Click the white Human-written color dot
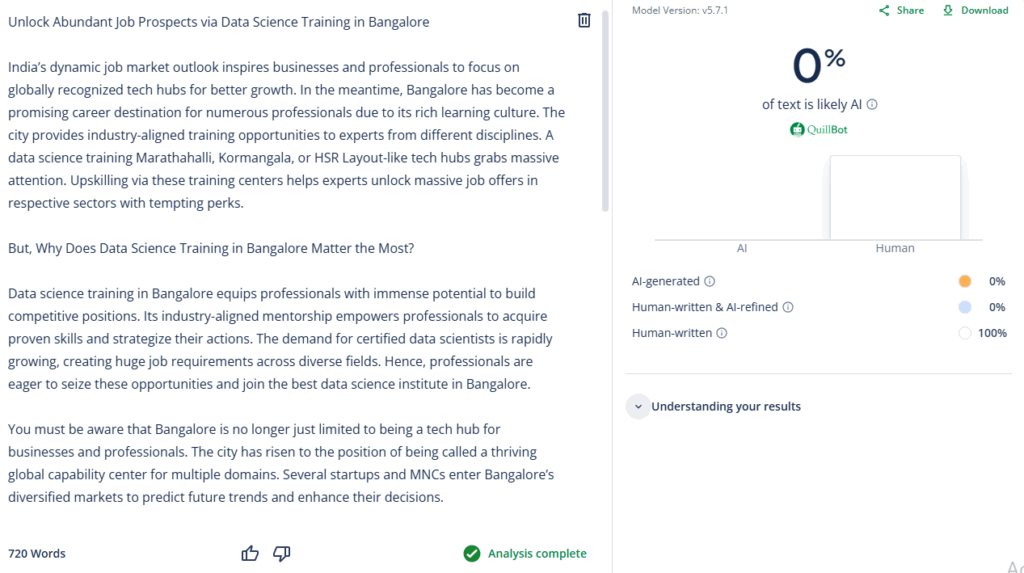This screenshot has height=573, width=1024. [x=964, y=333]
